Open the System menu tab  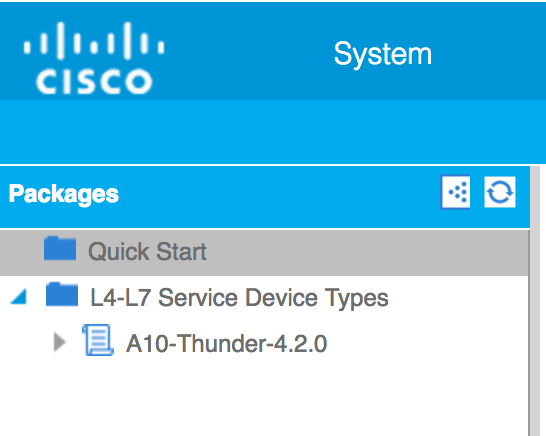click(x=383, y=54)
